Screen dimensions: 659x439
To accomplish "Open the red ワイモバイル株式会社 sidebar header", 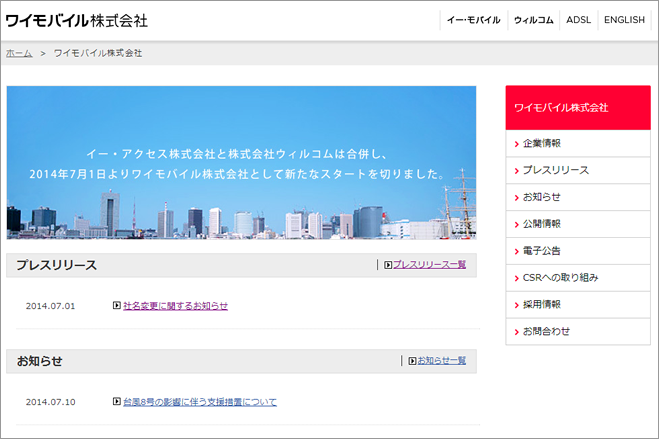I will (x=578, y=108).
